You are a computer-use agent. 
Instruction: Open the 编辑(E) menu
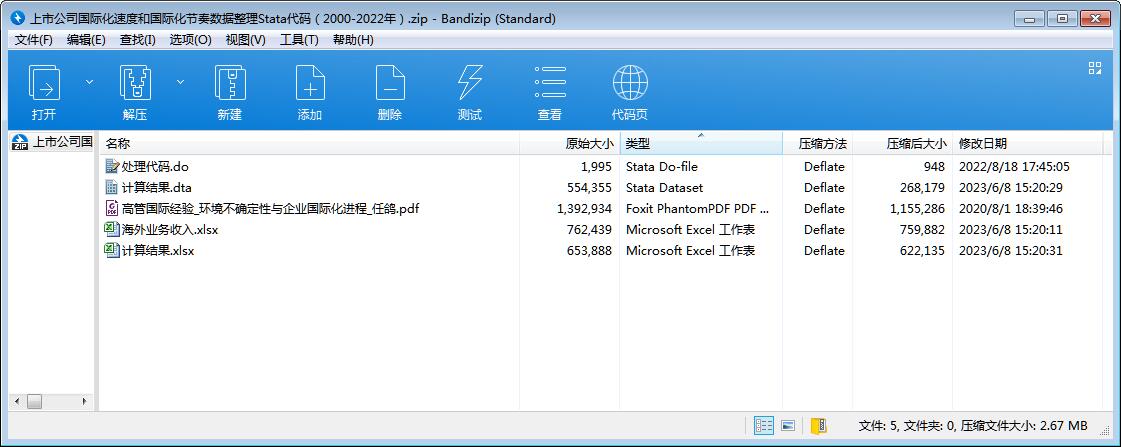(x=86, y=40)
